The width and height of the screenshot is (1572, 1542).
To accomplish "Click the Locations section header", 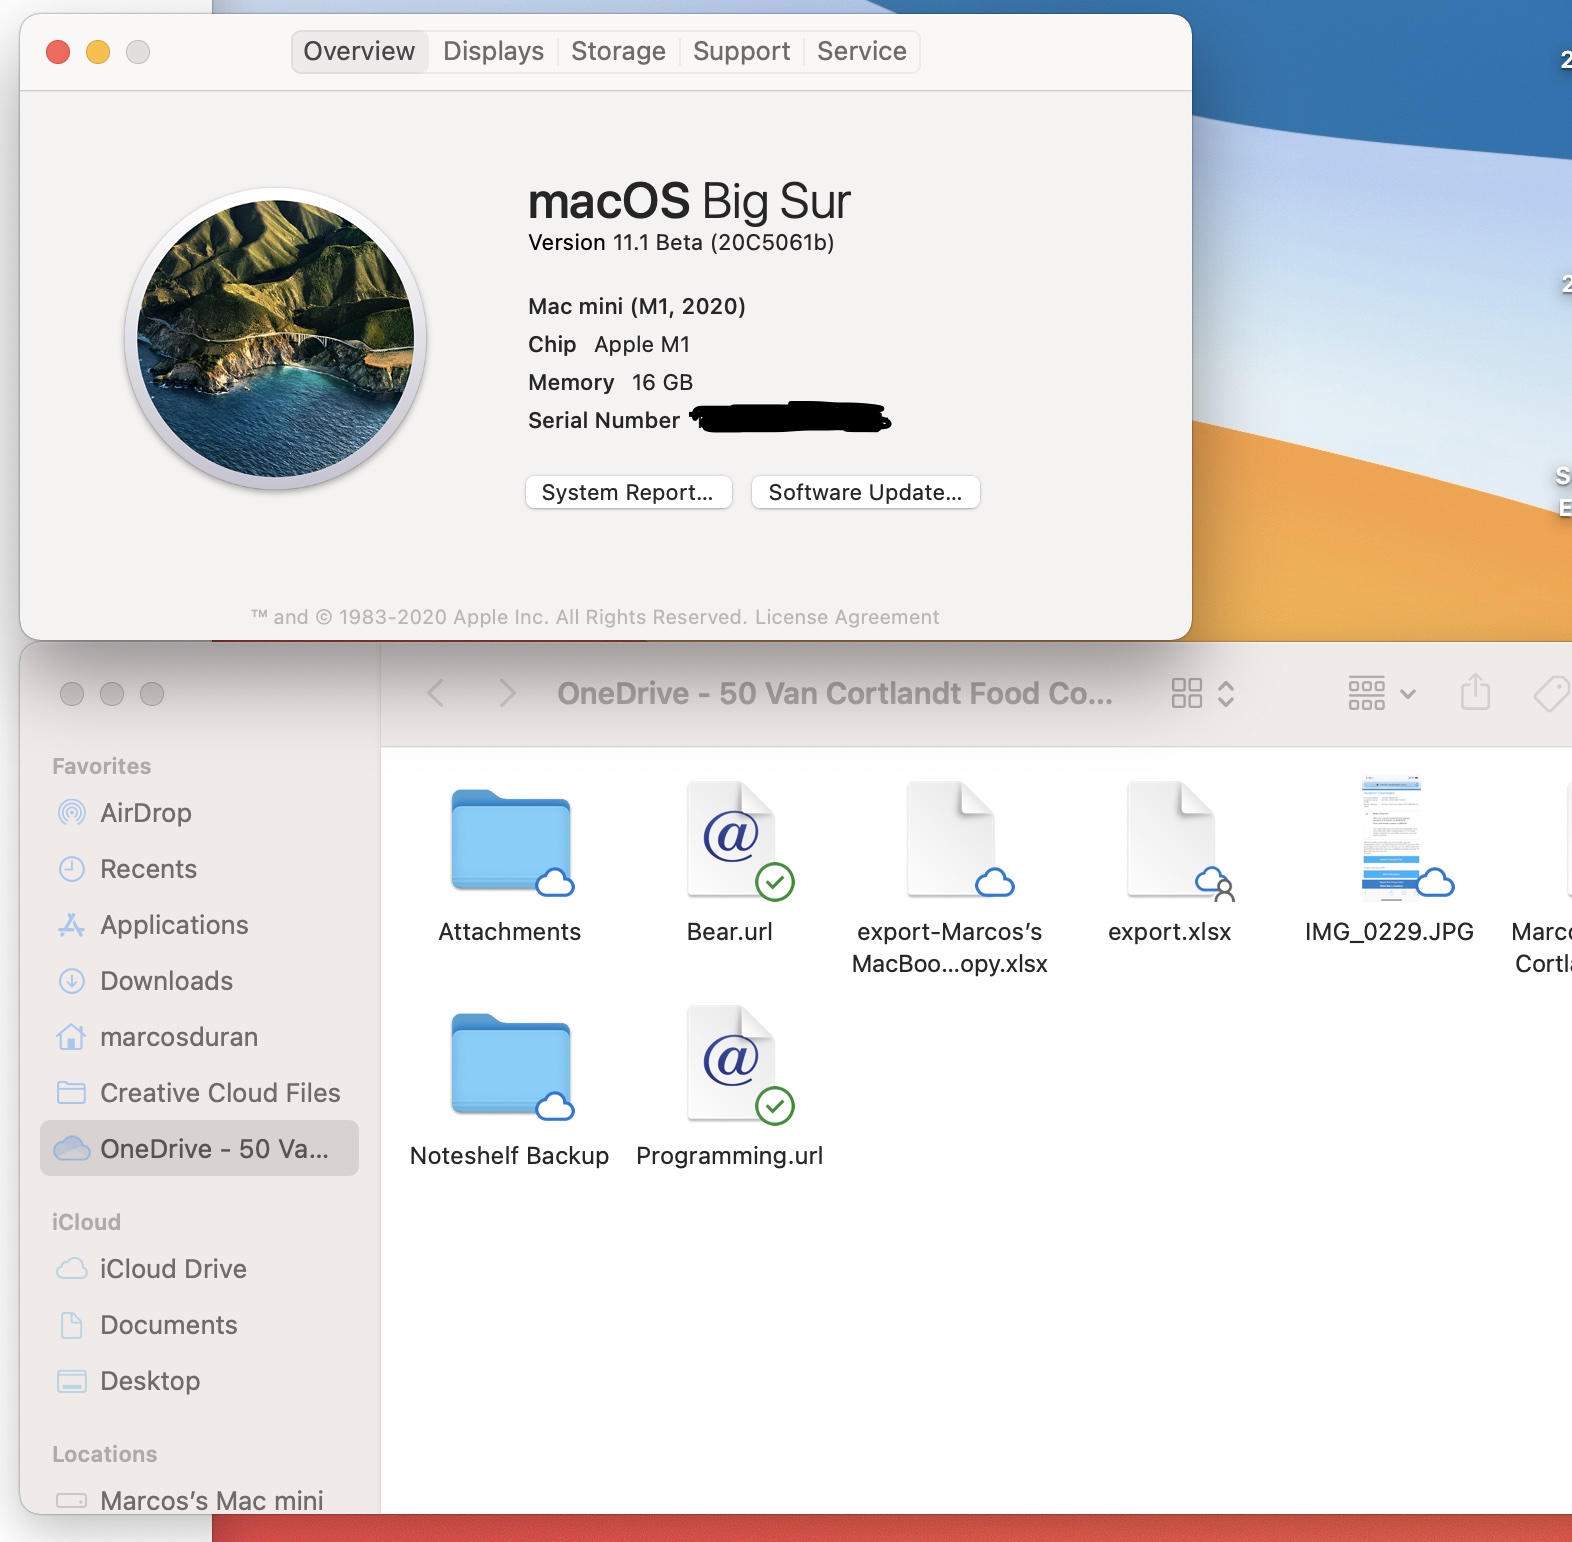I will pos(105,1454).
